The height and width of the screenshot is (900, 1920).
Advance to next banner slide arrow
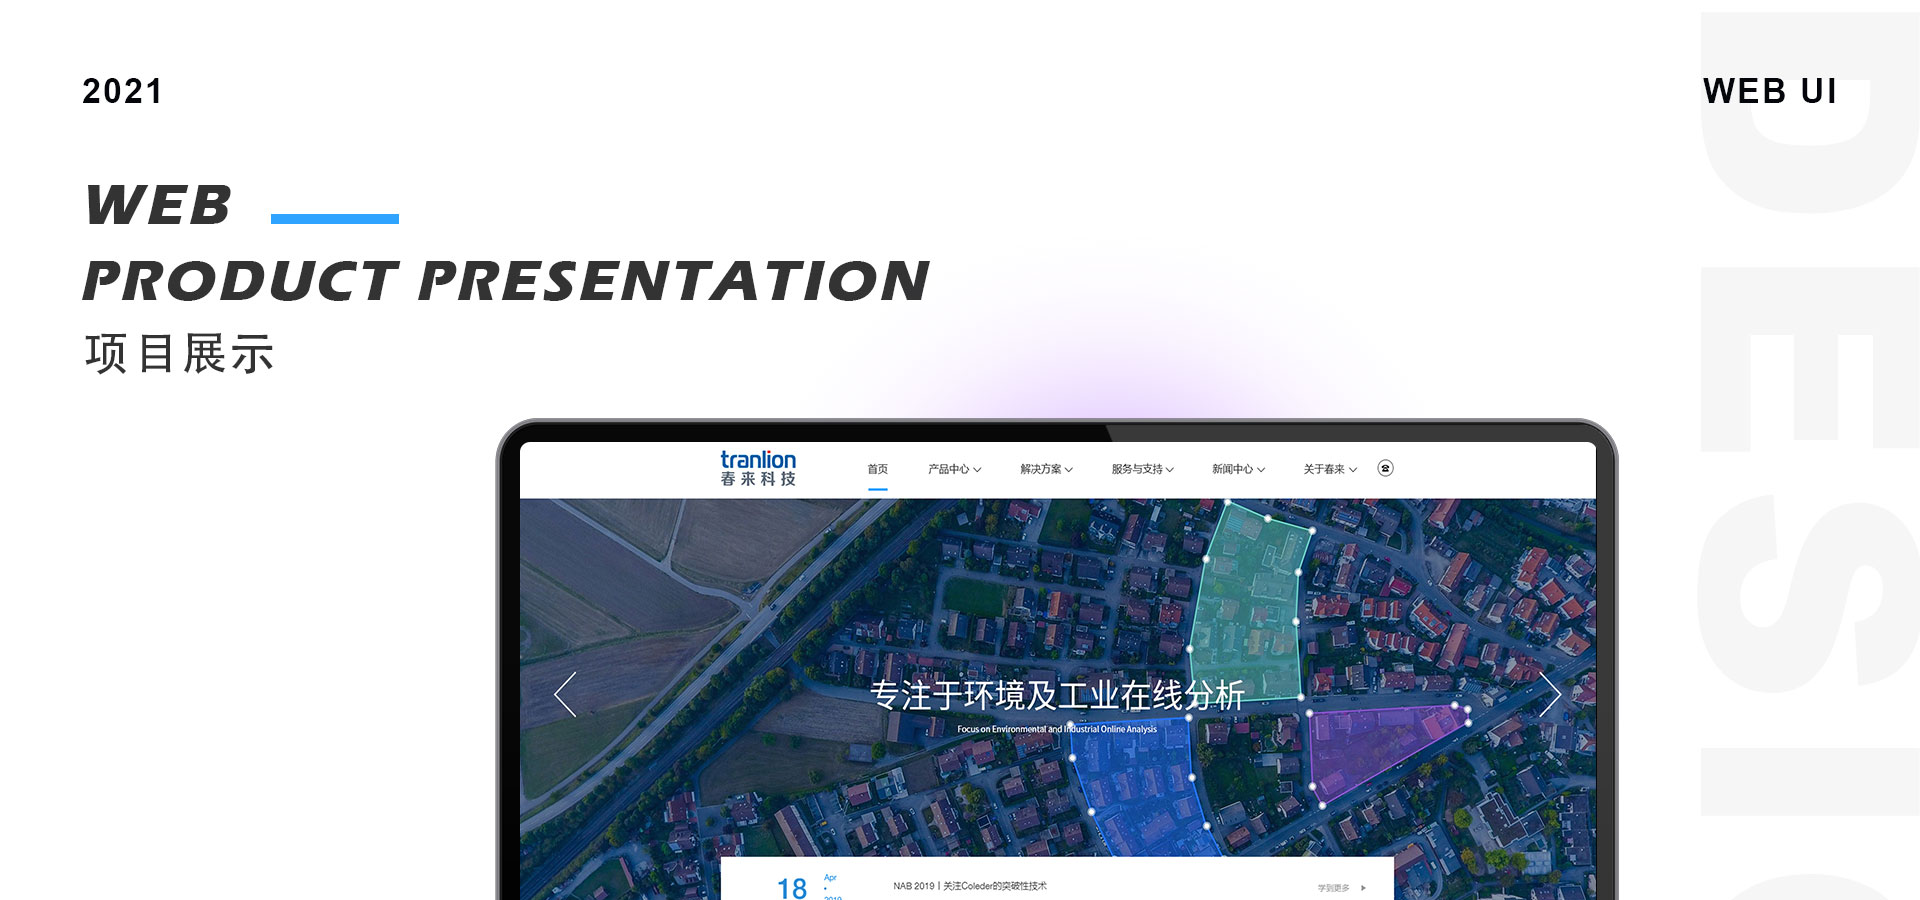click(x=1549, y=694)
